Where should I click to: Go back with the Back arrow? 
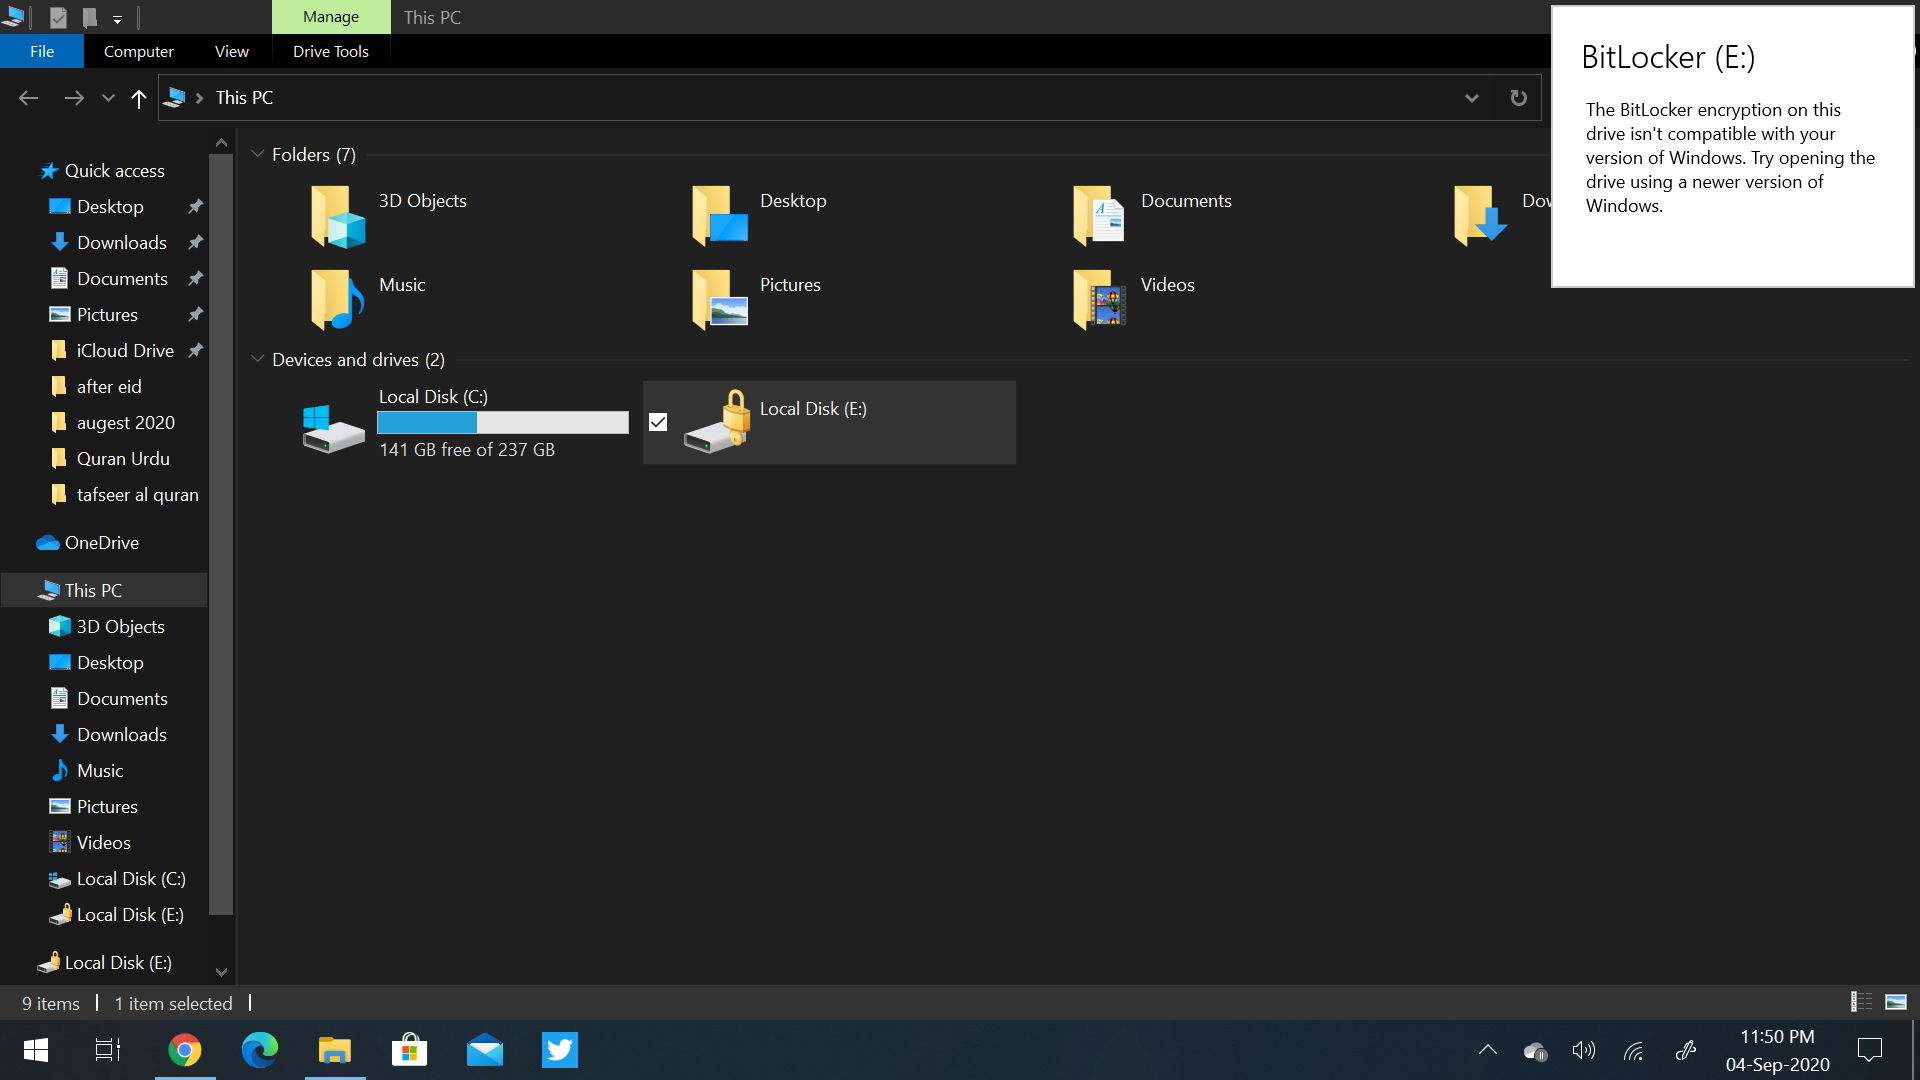(x=28, y=98)
